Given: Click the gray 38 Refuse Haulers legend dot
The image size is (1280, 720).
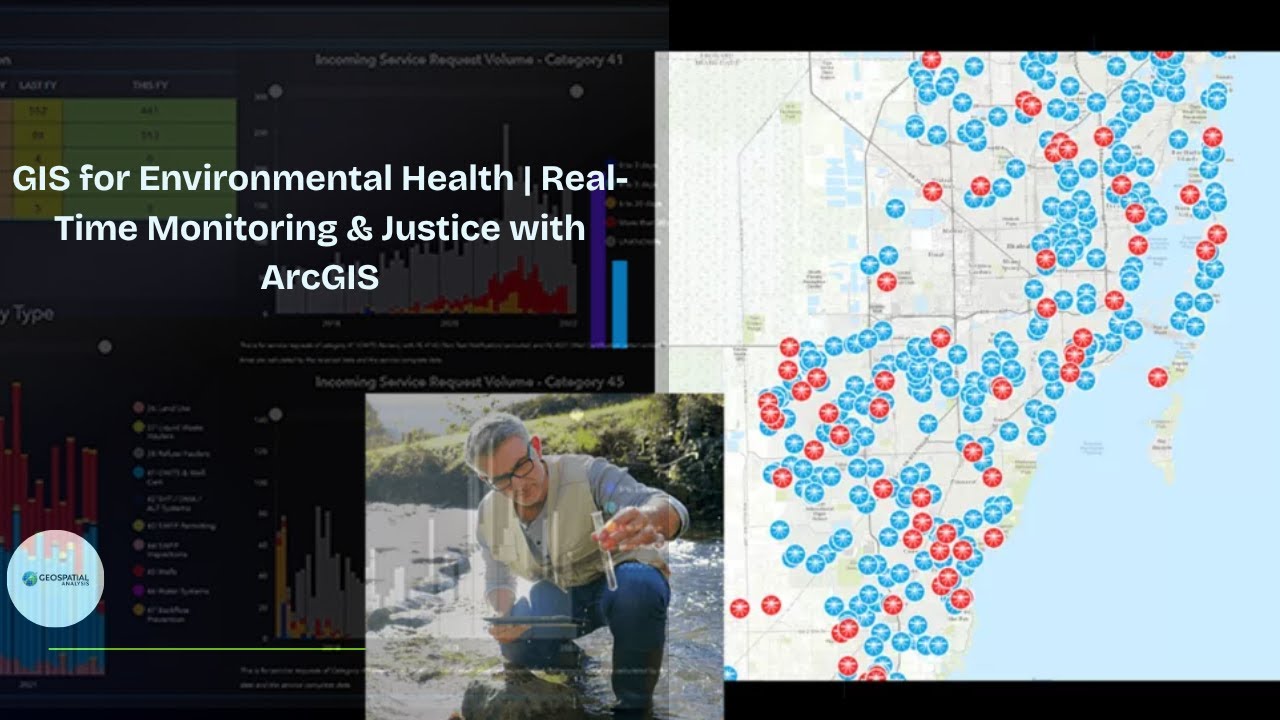Looking at the screenshot, I should [139, 455].
